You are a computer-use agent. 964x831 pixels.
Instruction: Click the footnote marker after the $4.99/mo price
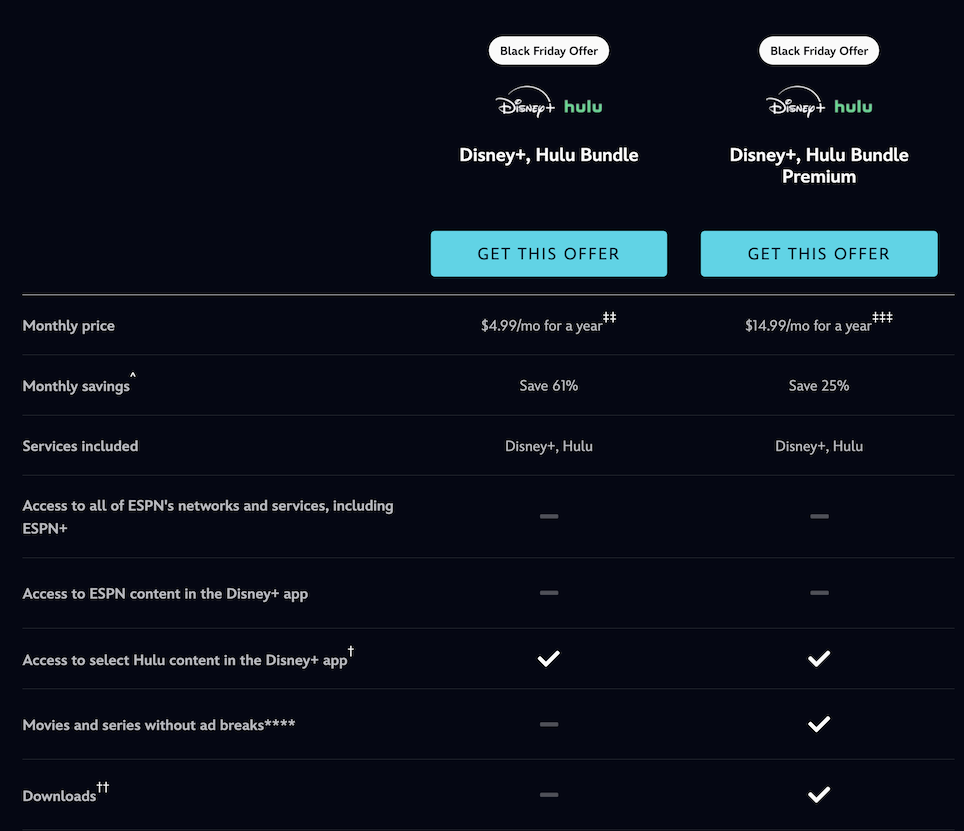click(610, 318)
